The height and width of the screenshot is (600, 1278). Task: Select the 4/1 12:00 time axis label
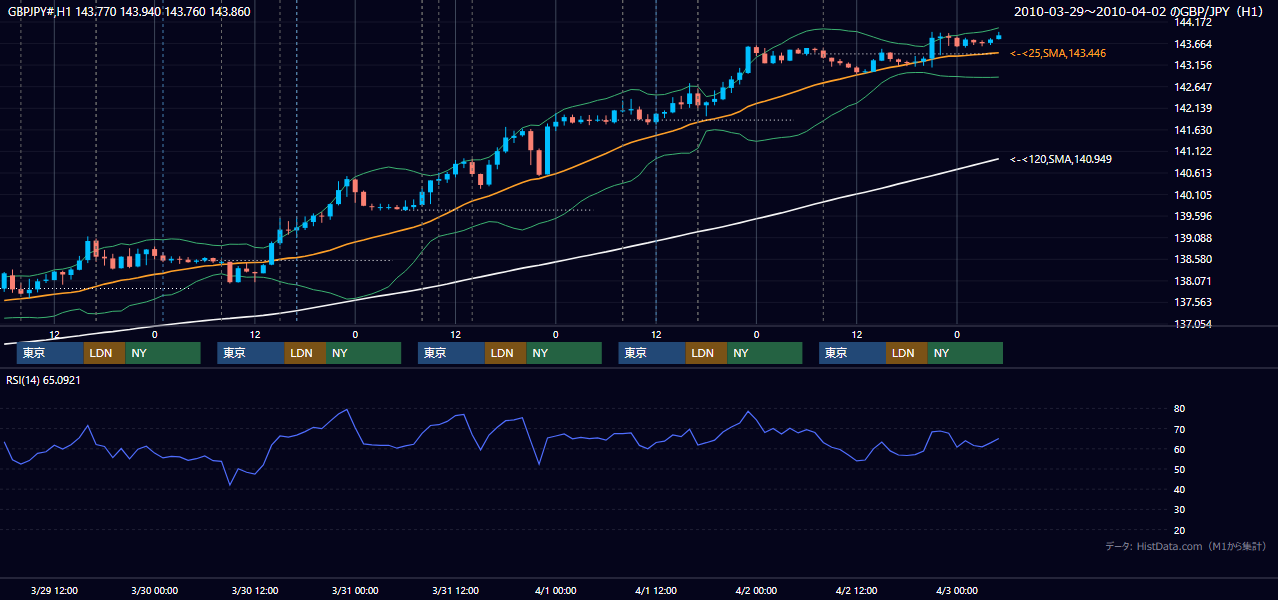tap(655, 590)
